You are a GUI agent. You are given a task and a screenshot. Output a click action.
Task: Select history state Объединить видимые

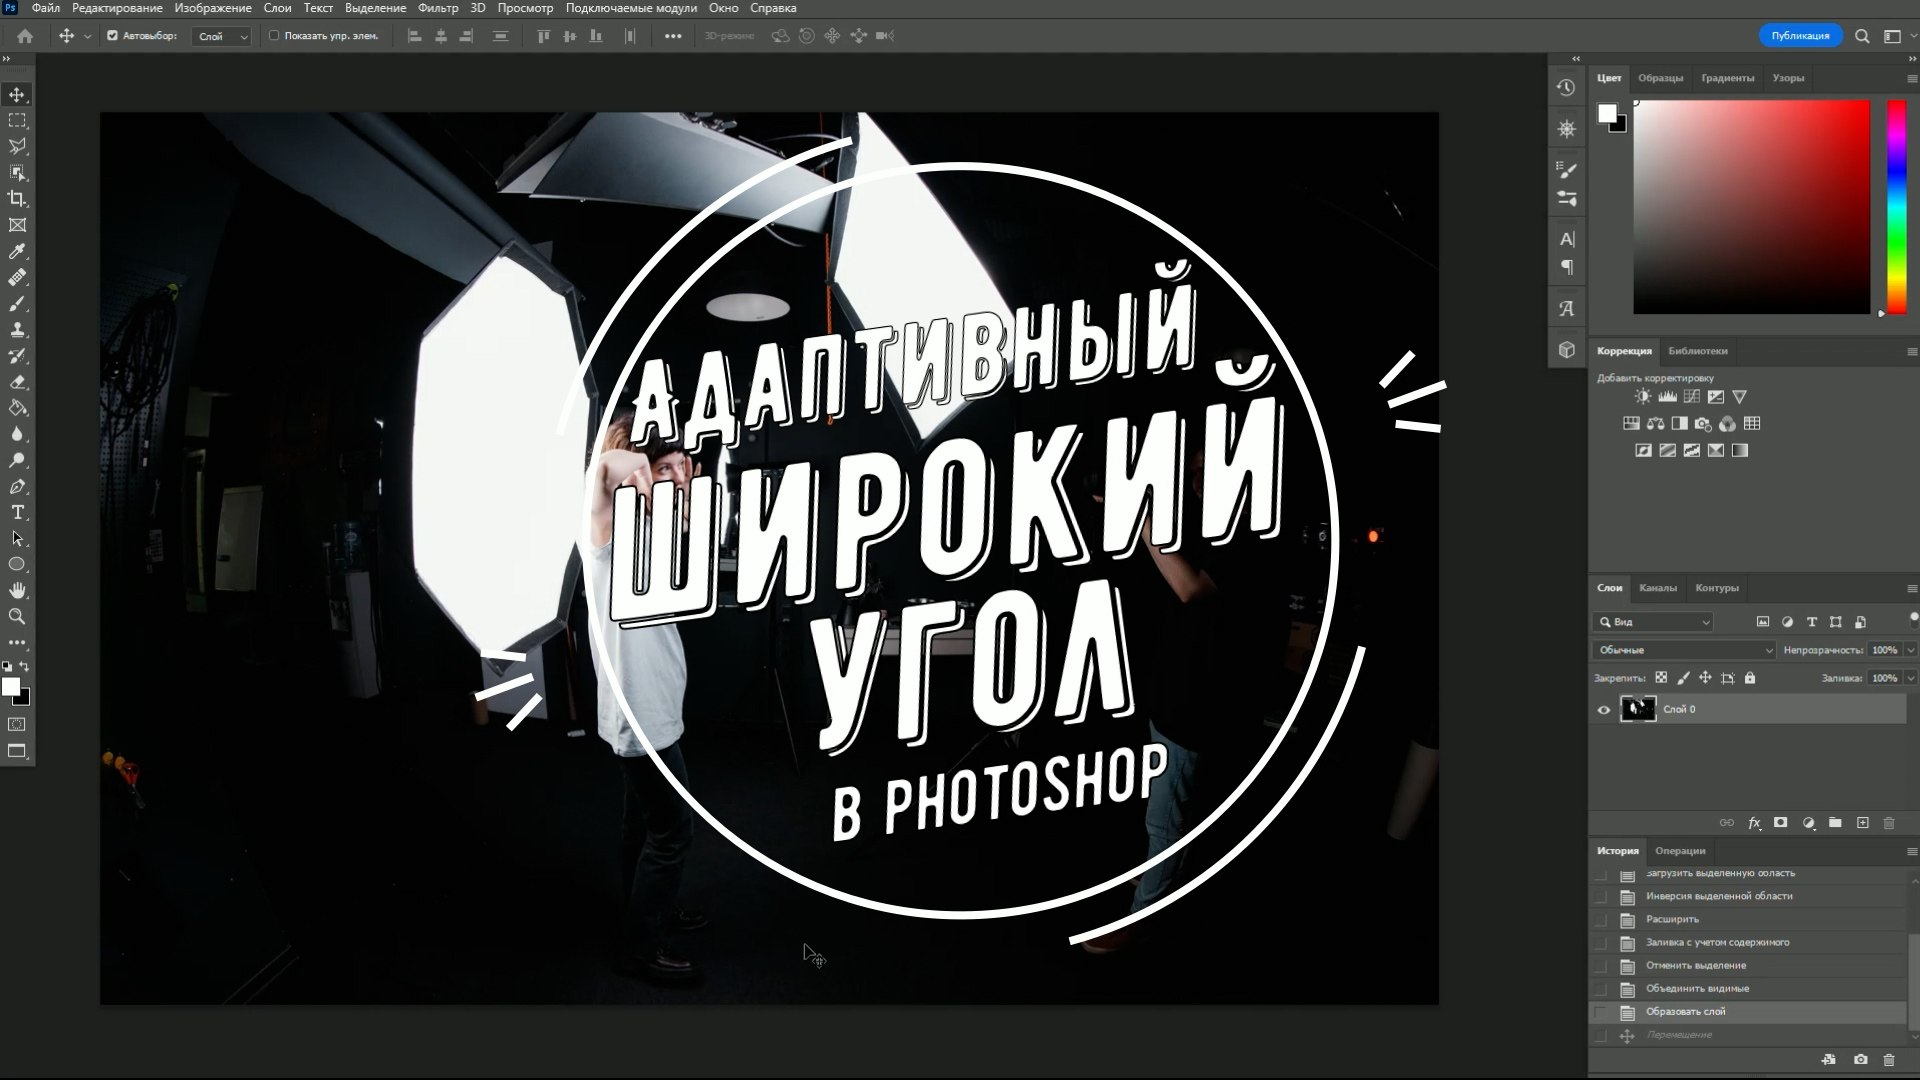1748,989
